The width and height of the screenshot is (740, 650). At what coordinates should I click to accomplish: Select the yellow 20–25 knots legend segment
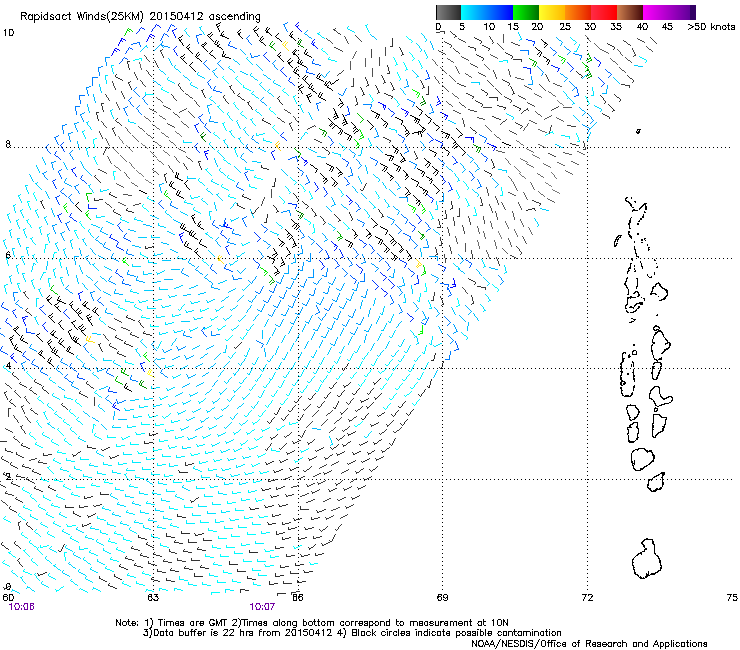tap(552, 12)
